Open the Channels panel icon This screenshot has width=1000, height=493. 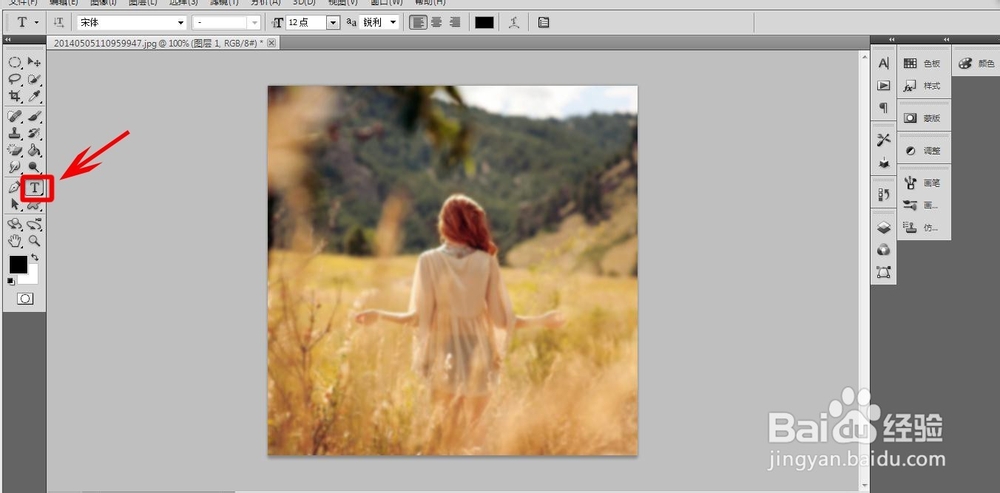tap(883, 249)
